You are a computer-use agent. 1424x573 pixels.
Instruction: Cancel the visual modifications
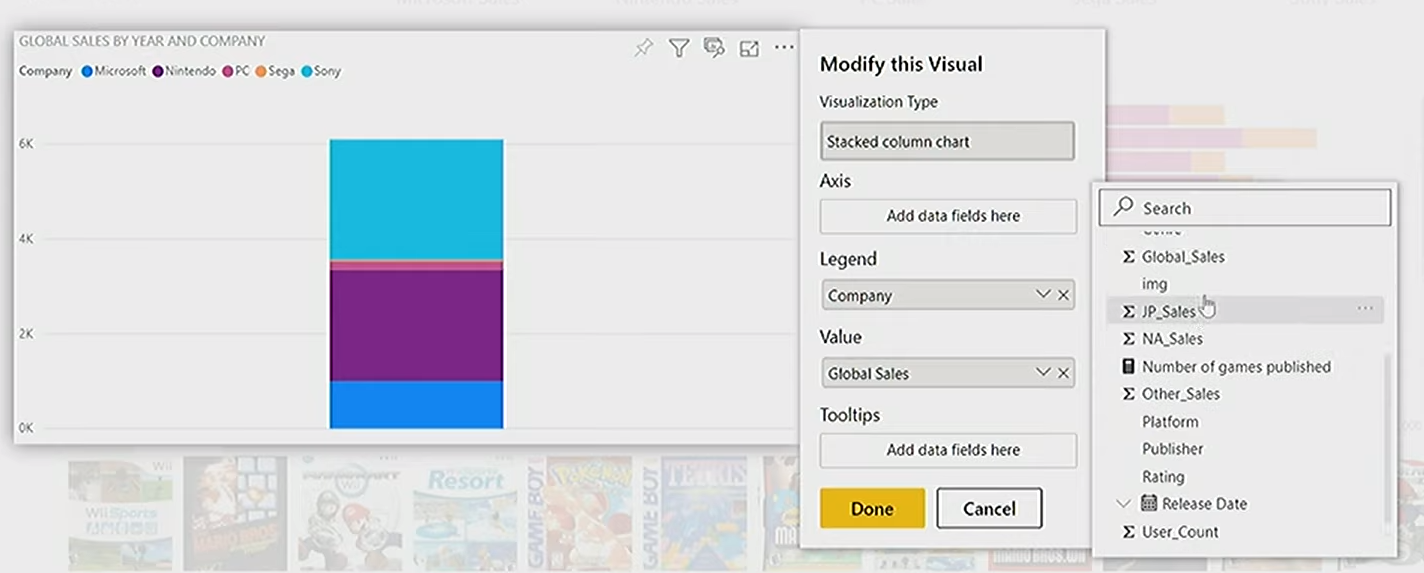[x=989, y=508]
